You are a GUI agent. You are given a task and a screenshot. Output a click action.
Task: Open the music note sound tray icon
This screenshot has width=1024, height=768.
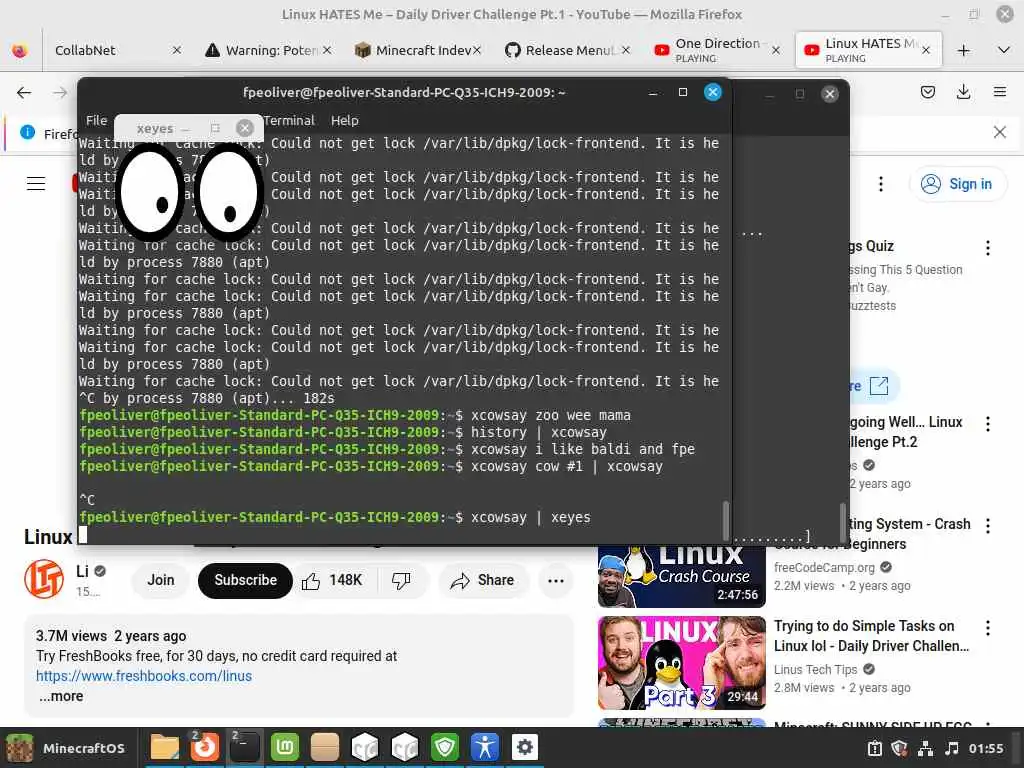tap(952, 748)
